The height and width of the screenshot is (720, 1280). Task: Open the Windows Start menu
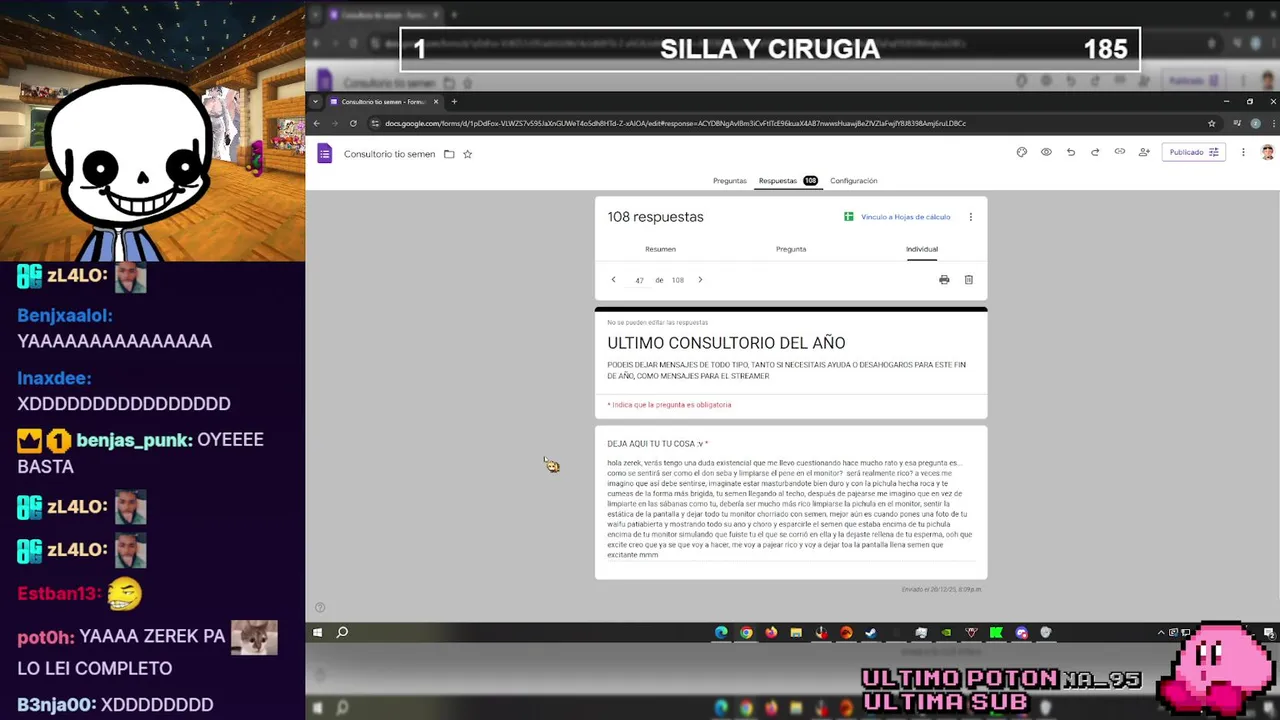(x=317, y=632)
